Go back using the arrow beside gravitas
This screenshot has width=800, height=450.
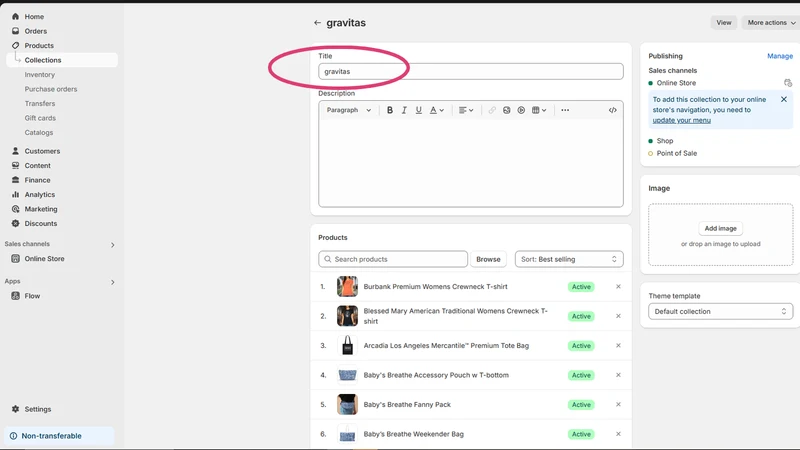[x=317, y=23]
